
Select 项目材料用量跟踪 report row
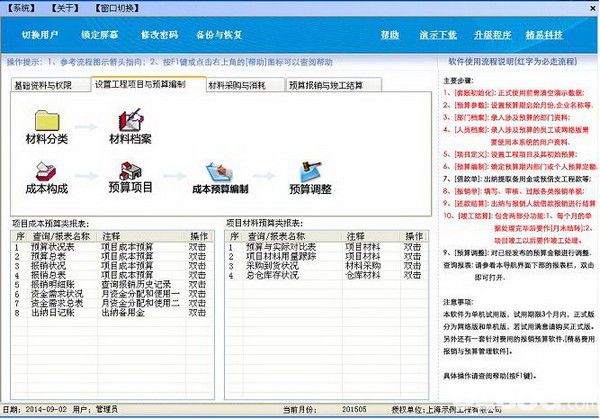click(326, 256)
